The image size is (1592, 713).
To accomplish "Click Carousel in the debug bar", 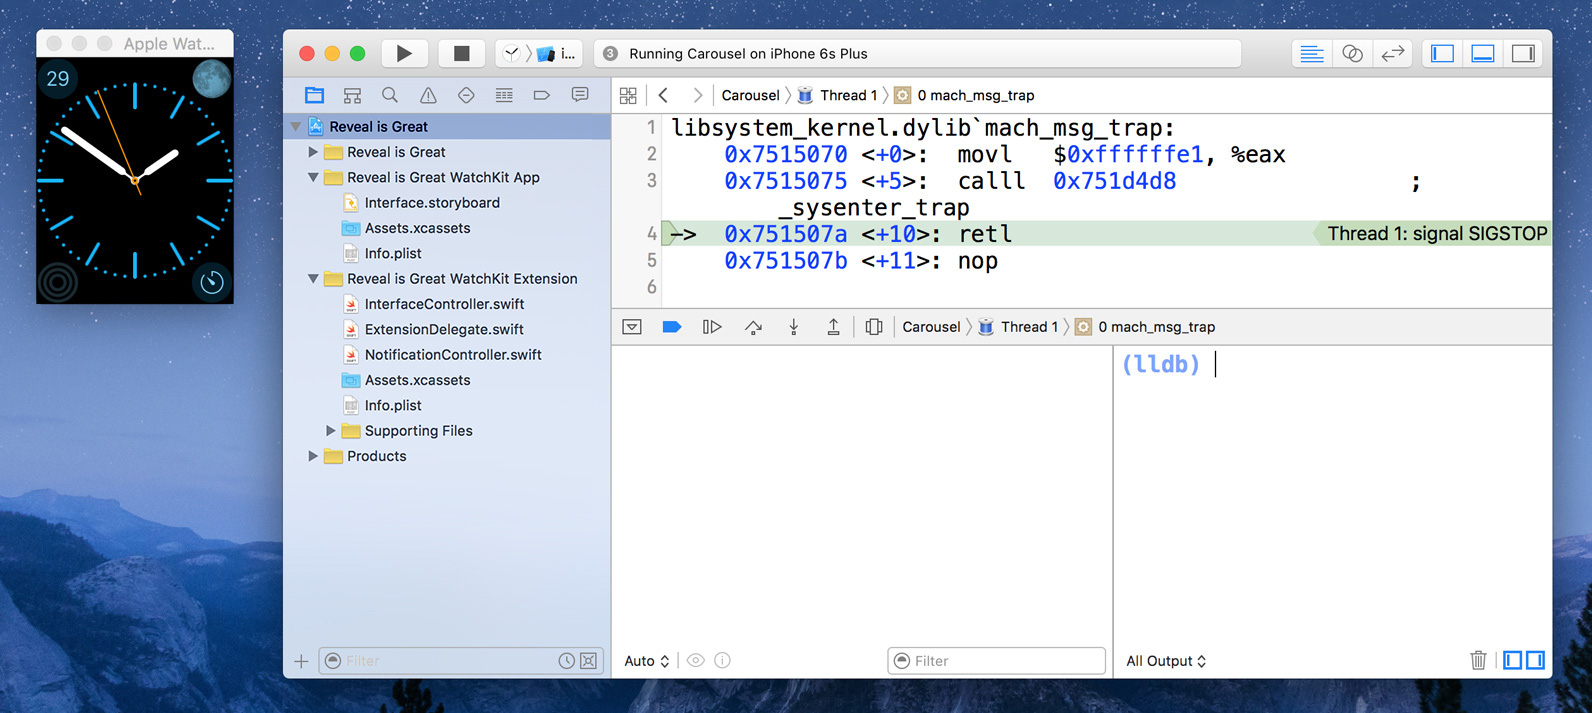I will (931, 327).
